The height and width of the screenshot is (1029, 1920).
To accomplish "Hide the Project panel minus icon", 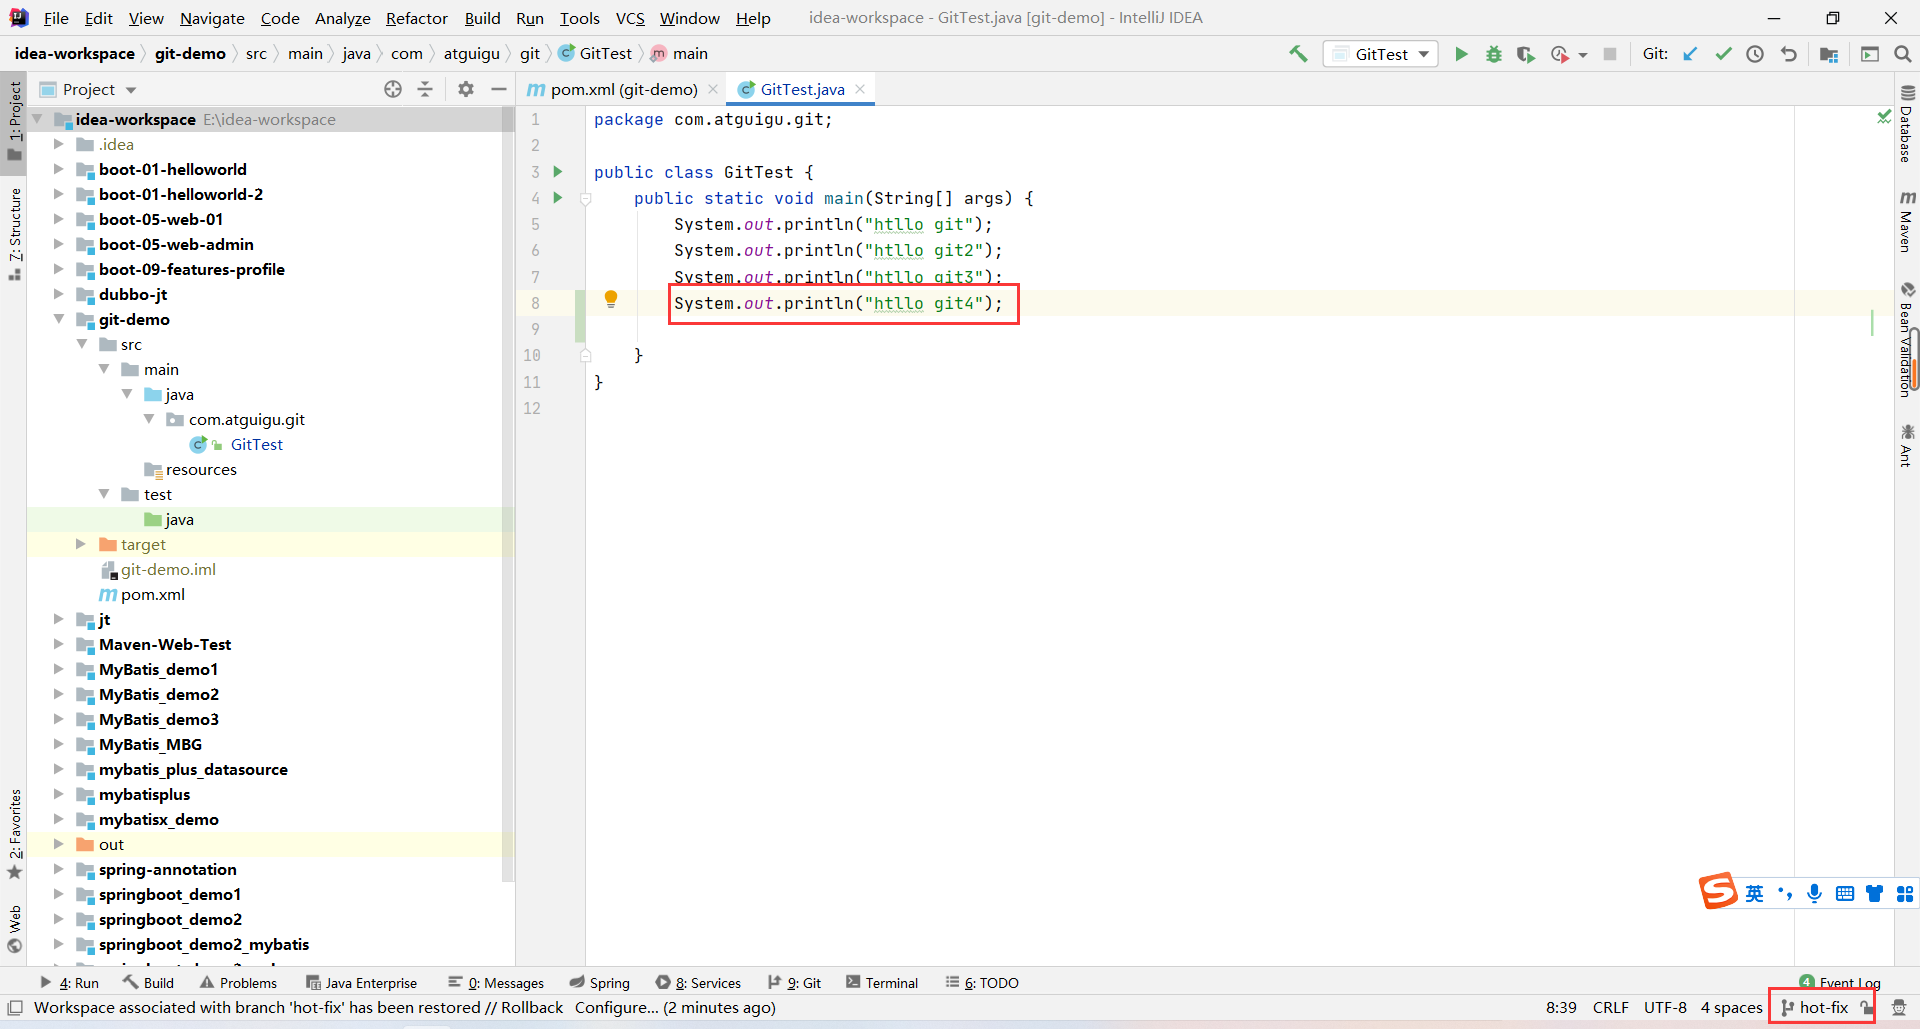I will click(498, 89).
